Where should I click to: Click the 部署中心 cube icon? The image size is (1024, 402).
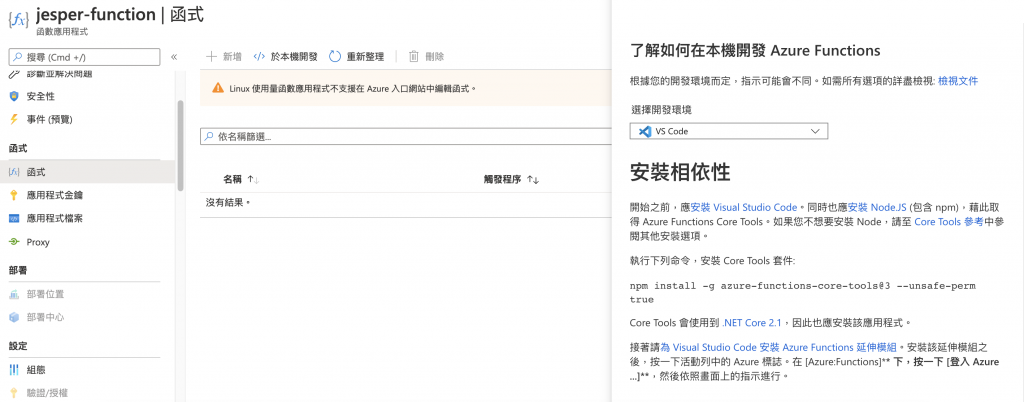click(x=14, y=317)
